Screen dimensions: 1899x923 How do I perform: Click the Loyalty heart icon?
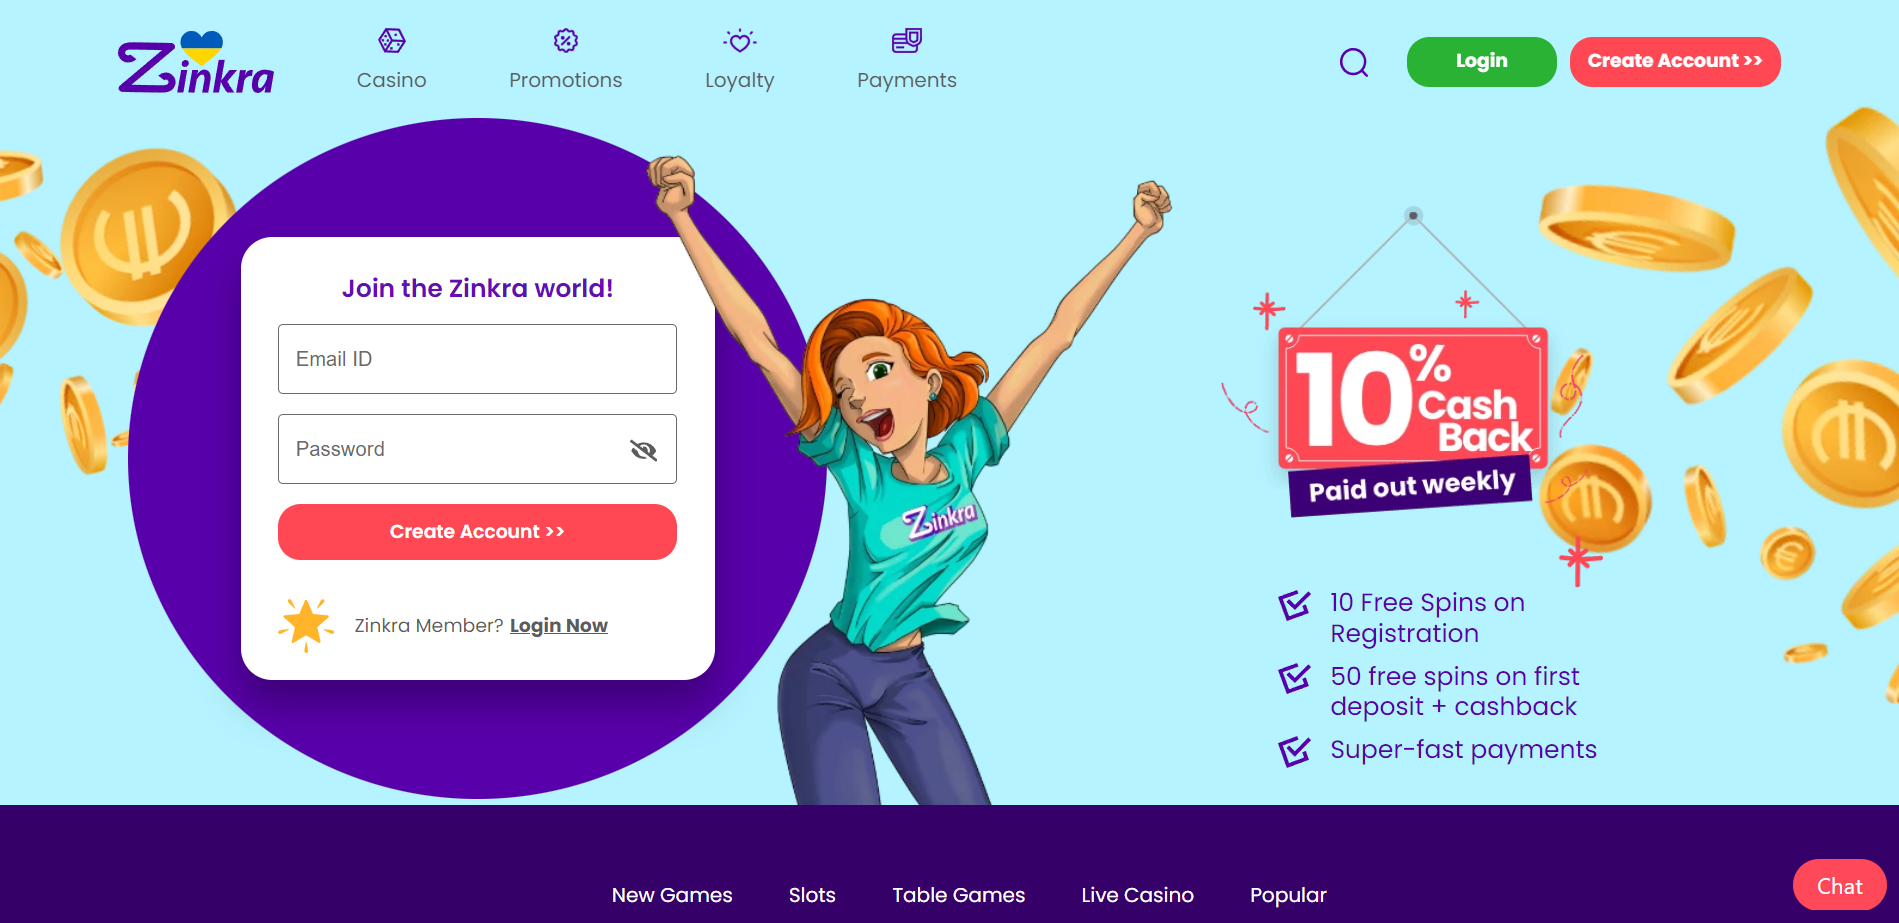click(x=740, y=41)
